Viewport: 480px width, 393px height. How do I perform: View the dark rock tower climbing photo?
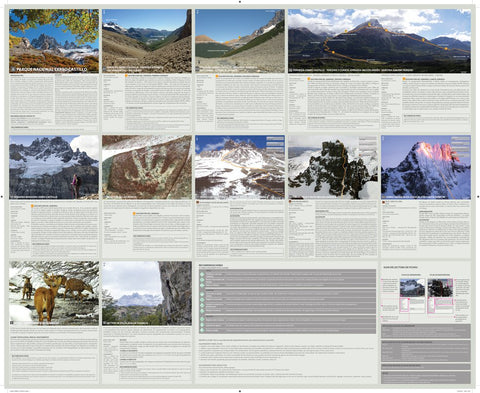tap(333, 167)
